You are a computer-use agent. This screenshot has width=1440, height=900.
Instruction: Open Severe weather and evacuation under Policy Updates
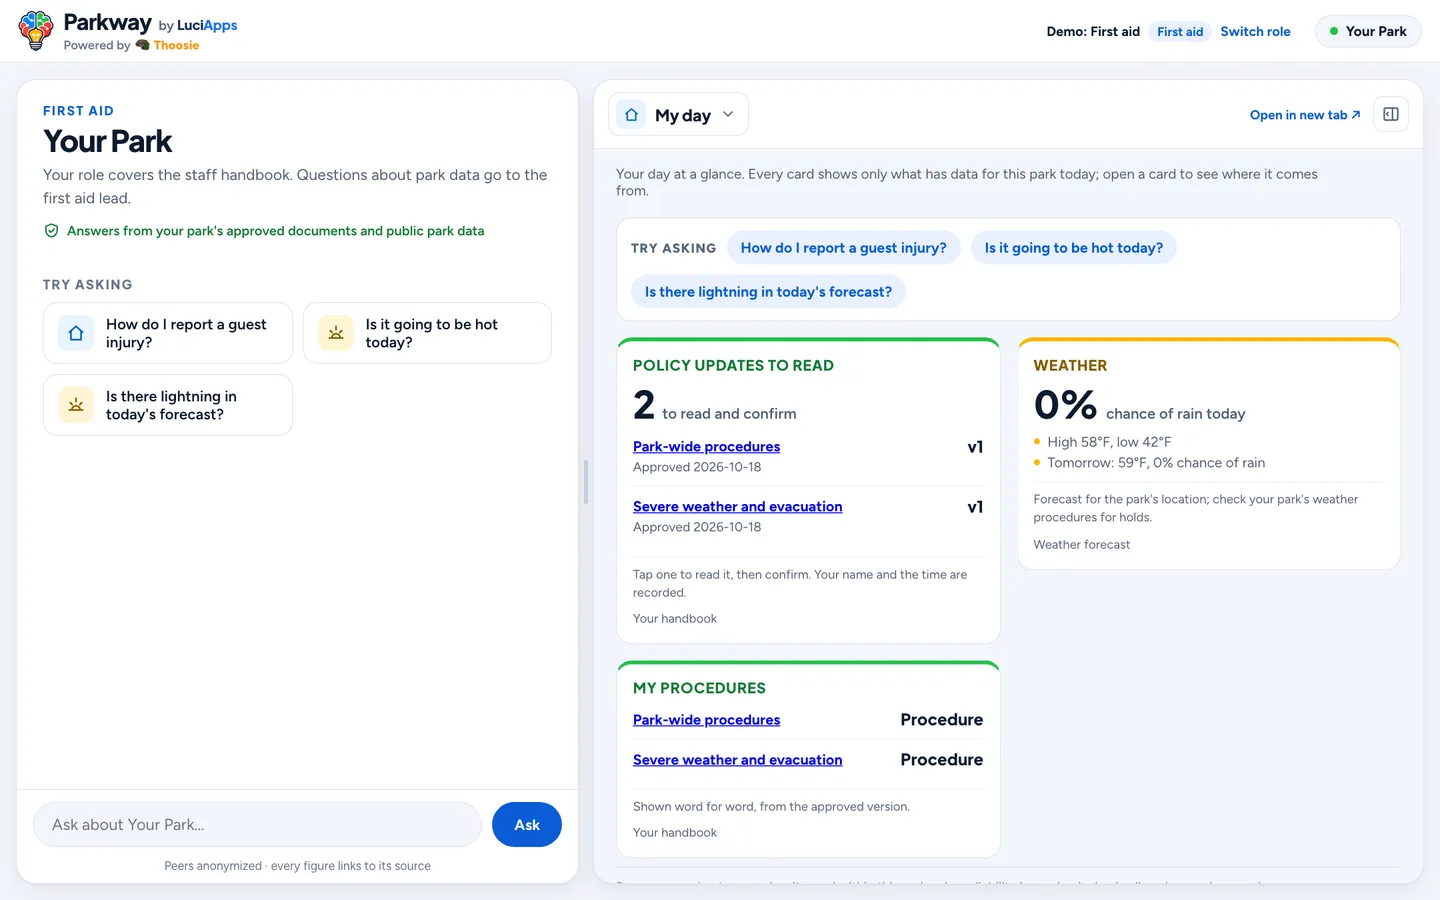(737, 507)
